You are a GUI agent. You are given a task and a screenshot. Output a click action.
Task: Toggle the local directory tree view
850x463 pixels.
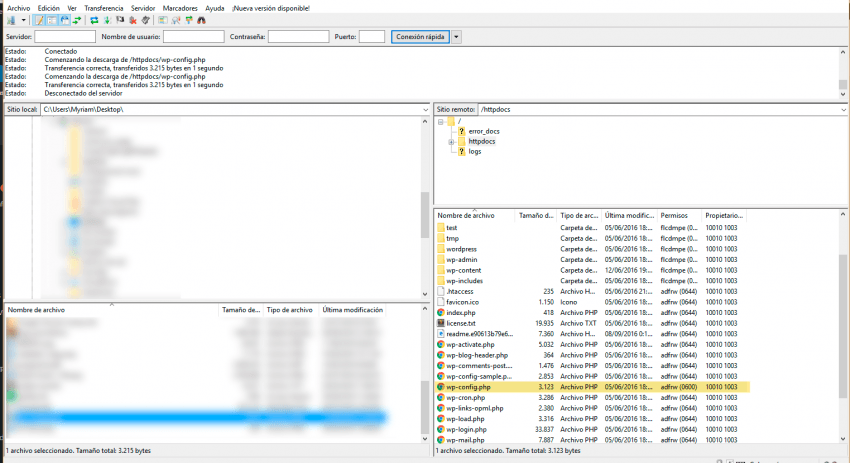click(x=52, y=20)
